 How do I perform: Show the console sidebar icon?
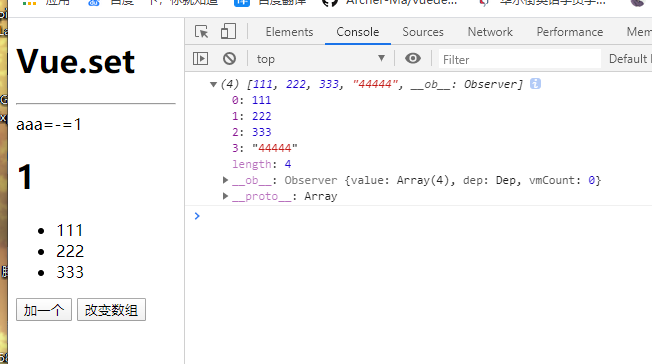[x=200, y=59]
